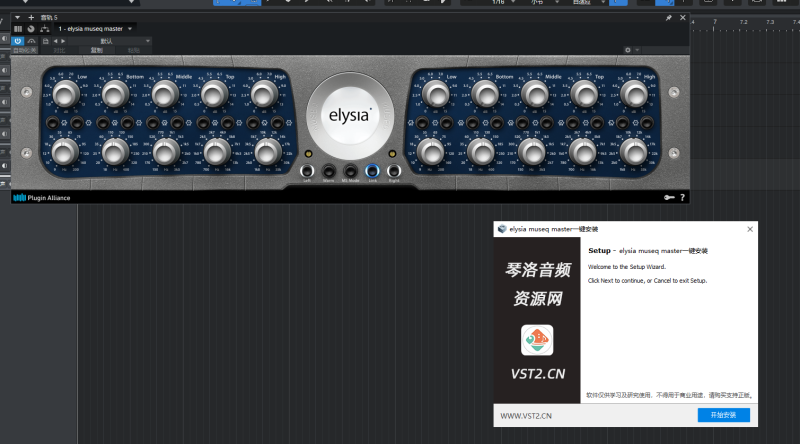Adjust the left channel Low gain knob
The image size is (800, 444).
point(66,95)
